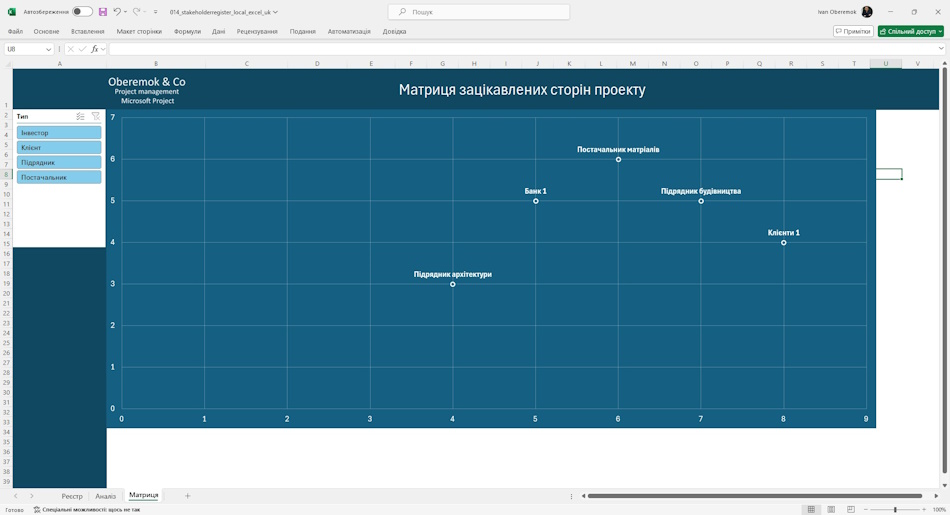Click the zoom slider handle
Image resolution: width=950 pixels, height=515 pixels.
click(895, 510)
